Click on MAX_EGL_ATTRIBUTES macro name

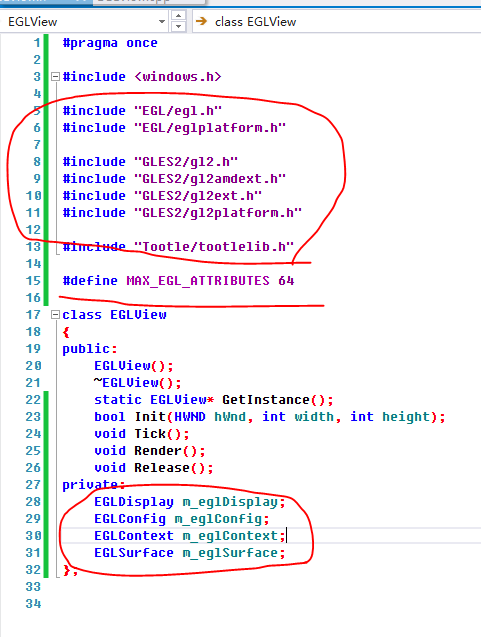tap(198, 281)
